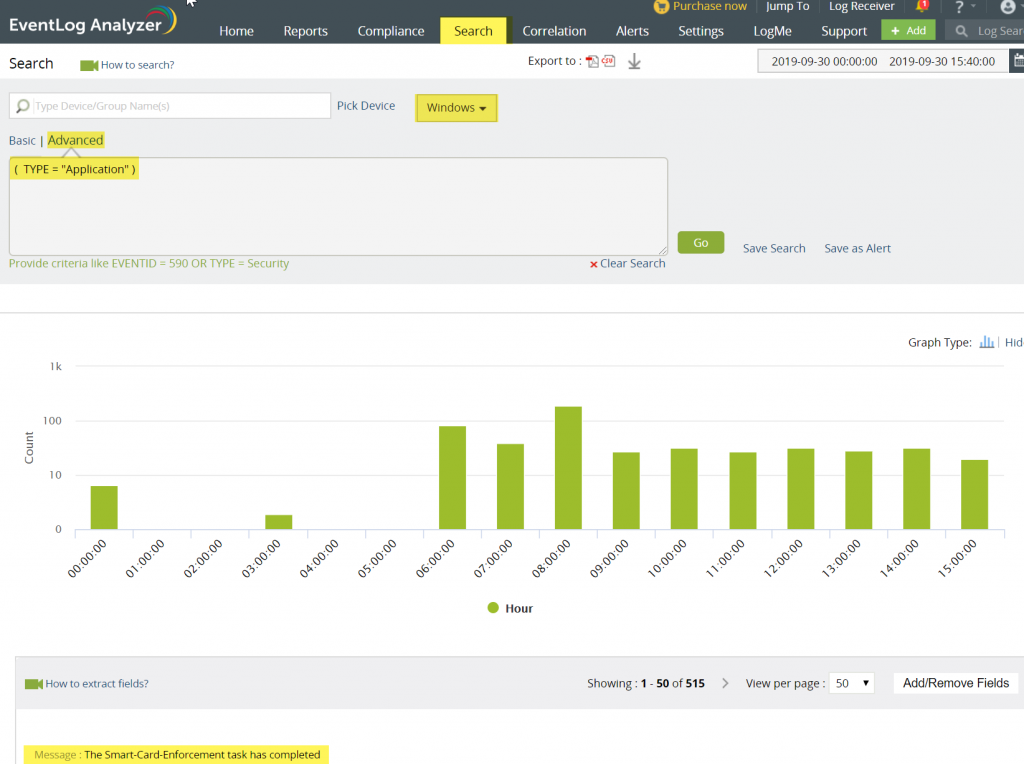Open the Jump To menu
1024x764 pixels.
pyautogui.click(x=788, y=7)
